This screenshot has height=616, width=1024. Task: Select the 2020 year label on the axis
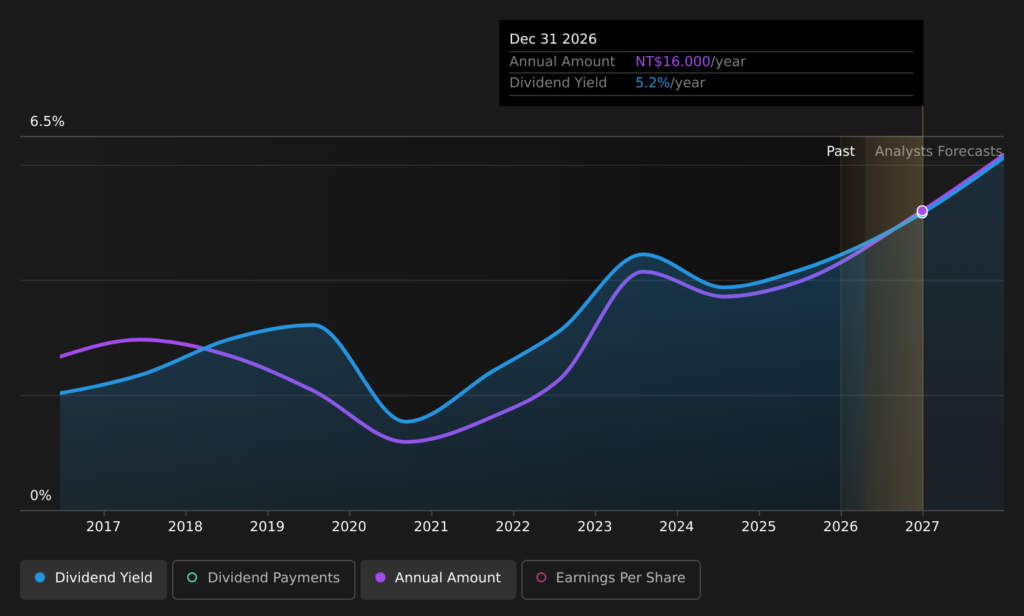coord(349,526)
